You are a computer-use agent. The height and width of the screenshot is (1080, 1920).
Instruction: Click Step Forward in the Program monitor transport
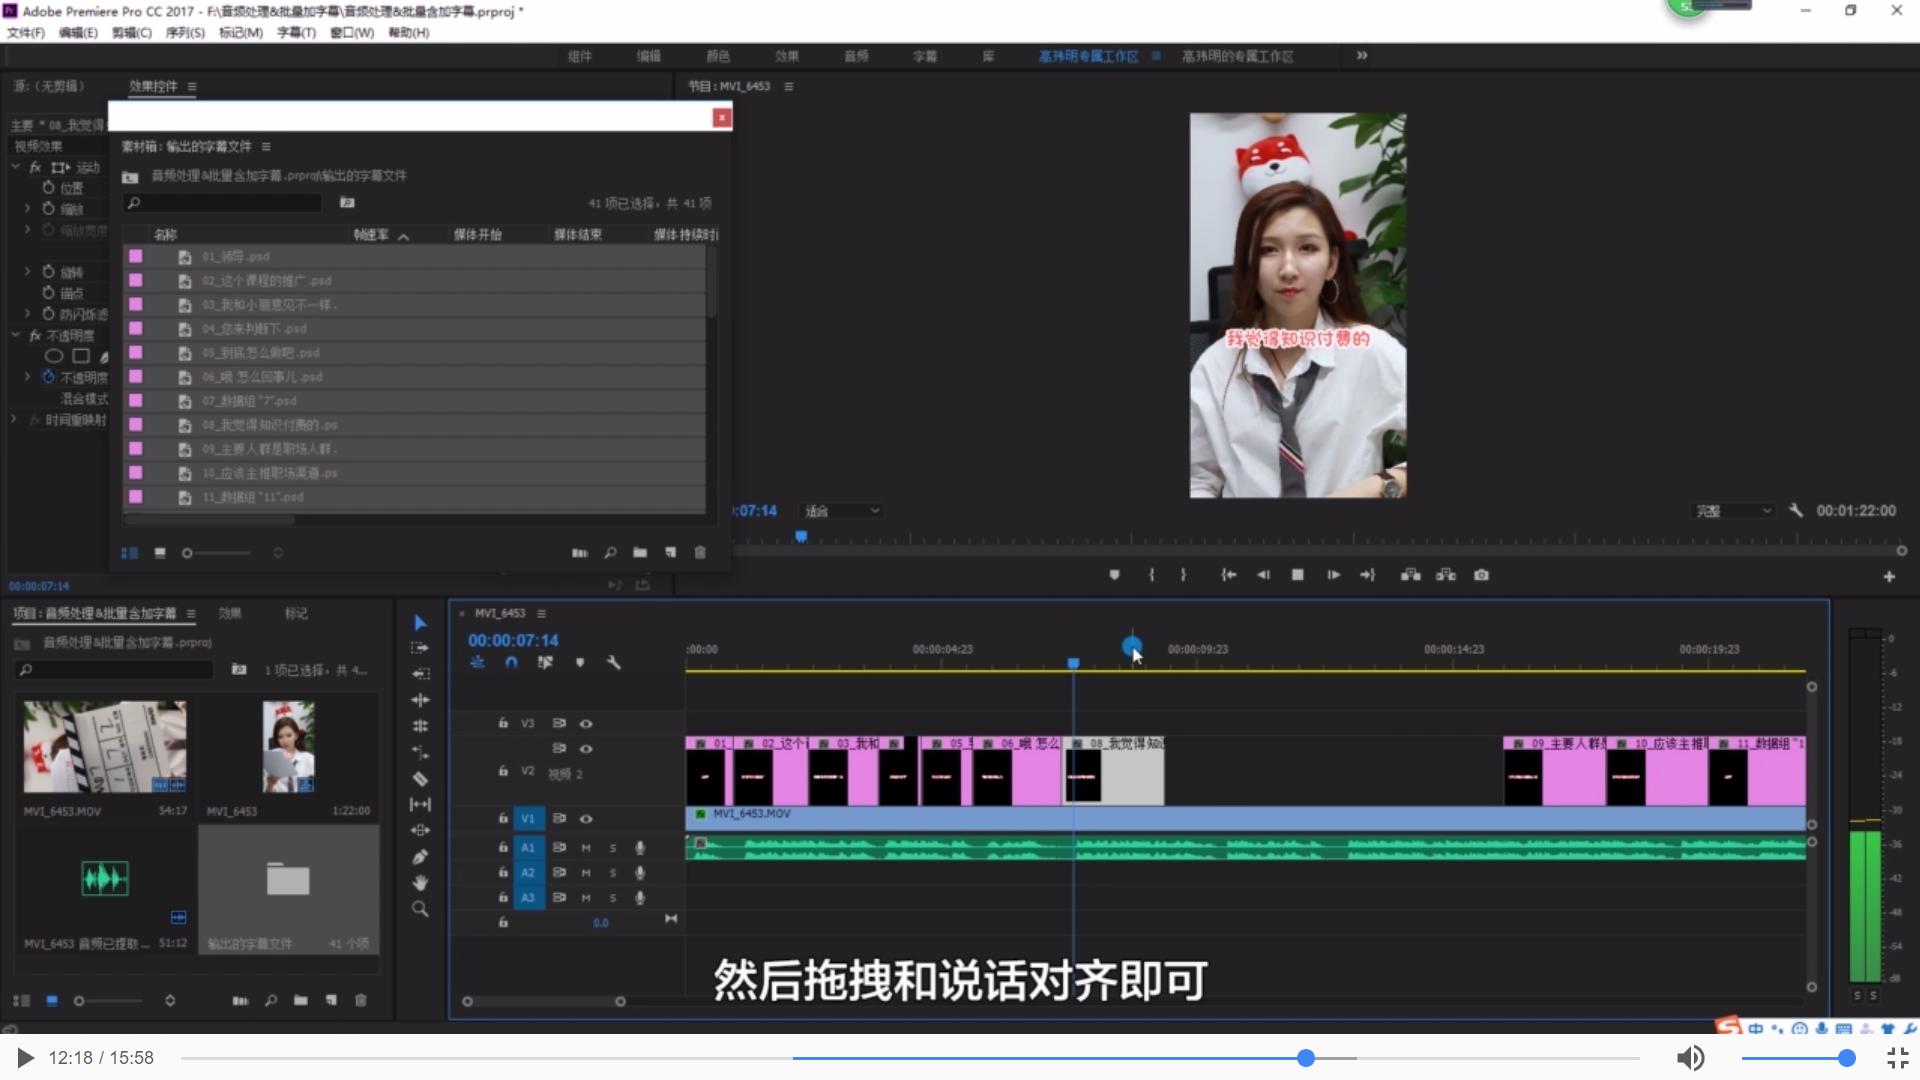click(x=1332, y=575)
